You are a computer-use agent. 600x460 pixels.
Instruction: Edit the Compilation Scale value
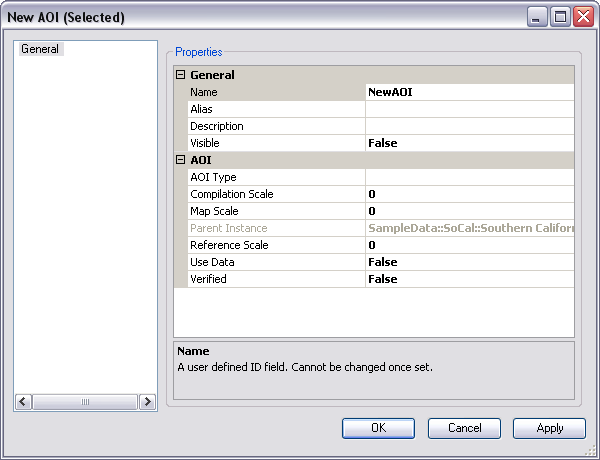tap(468, 194)
